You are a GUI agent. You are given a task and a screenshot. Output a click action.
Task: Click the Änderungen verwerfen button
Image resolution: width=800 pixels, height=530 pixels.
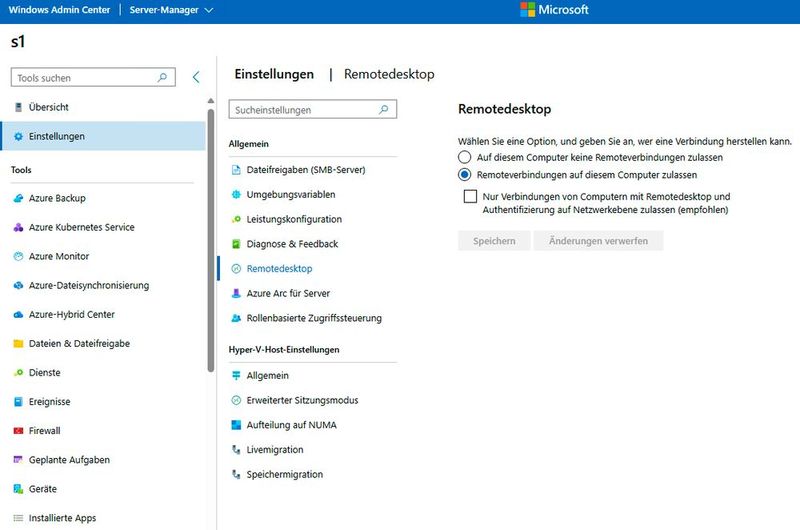tap(598, 241)
